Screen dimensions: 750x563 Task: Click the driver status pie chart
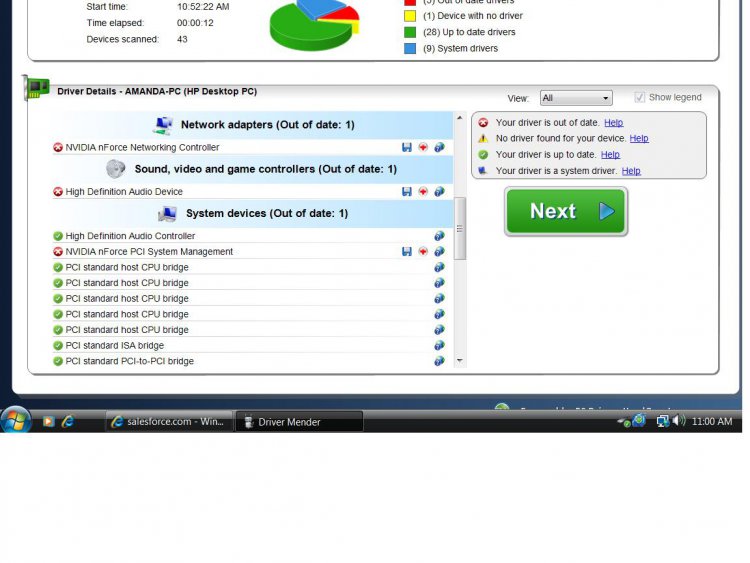click(314, 24)
